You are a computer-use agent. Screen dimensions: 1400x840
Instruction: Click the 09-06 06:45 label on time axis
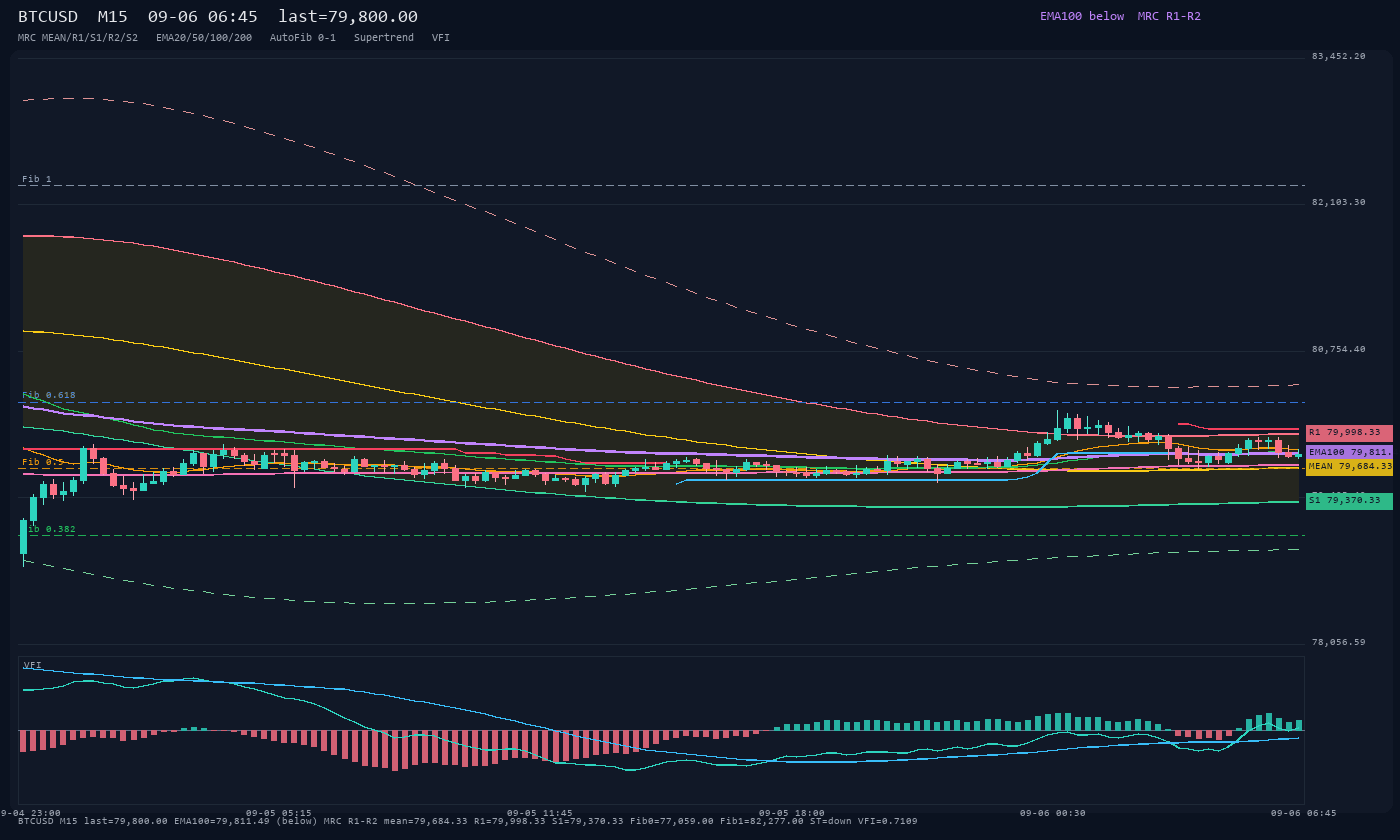click(x=1304, y=813)
